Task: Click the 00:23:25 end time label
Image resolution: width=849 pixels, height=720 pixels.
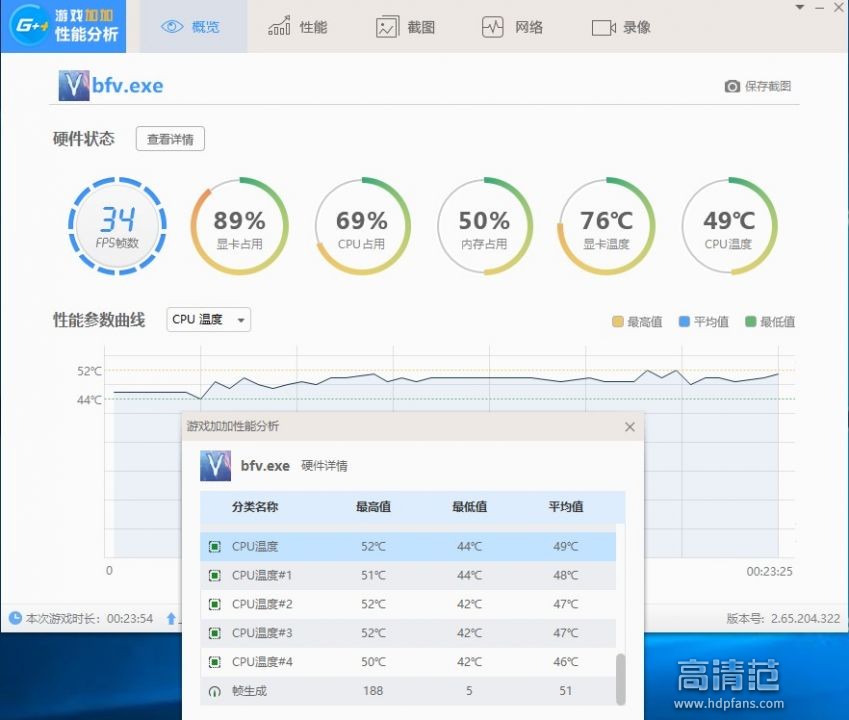Action: [769, 571]
